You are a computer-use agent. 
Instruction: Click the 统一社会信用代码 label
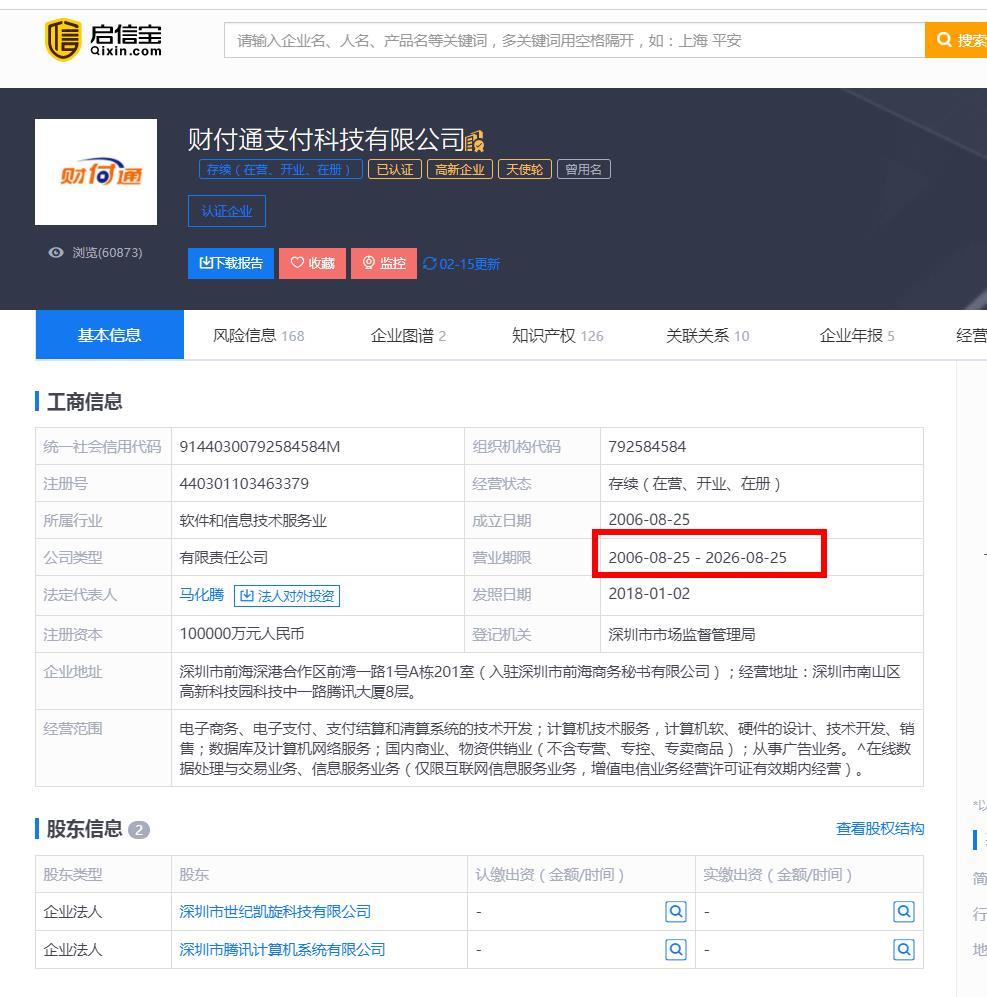click(102, 446)
